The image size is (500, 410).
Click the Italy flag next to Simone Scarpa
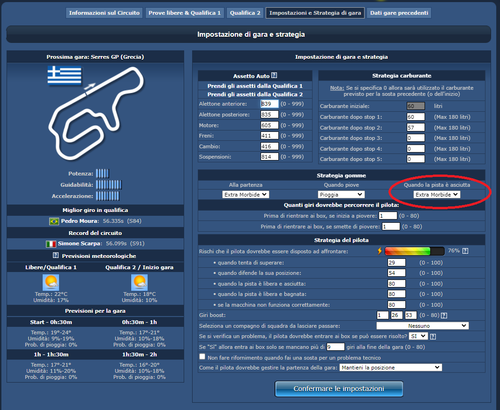(x=51, y=244)
